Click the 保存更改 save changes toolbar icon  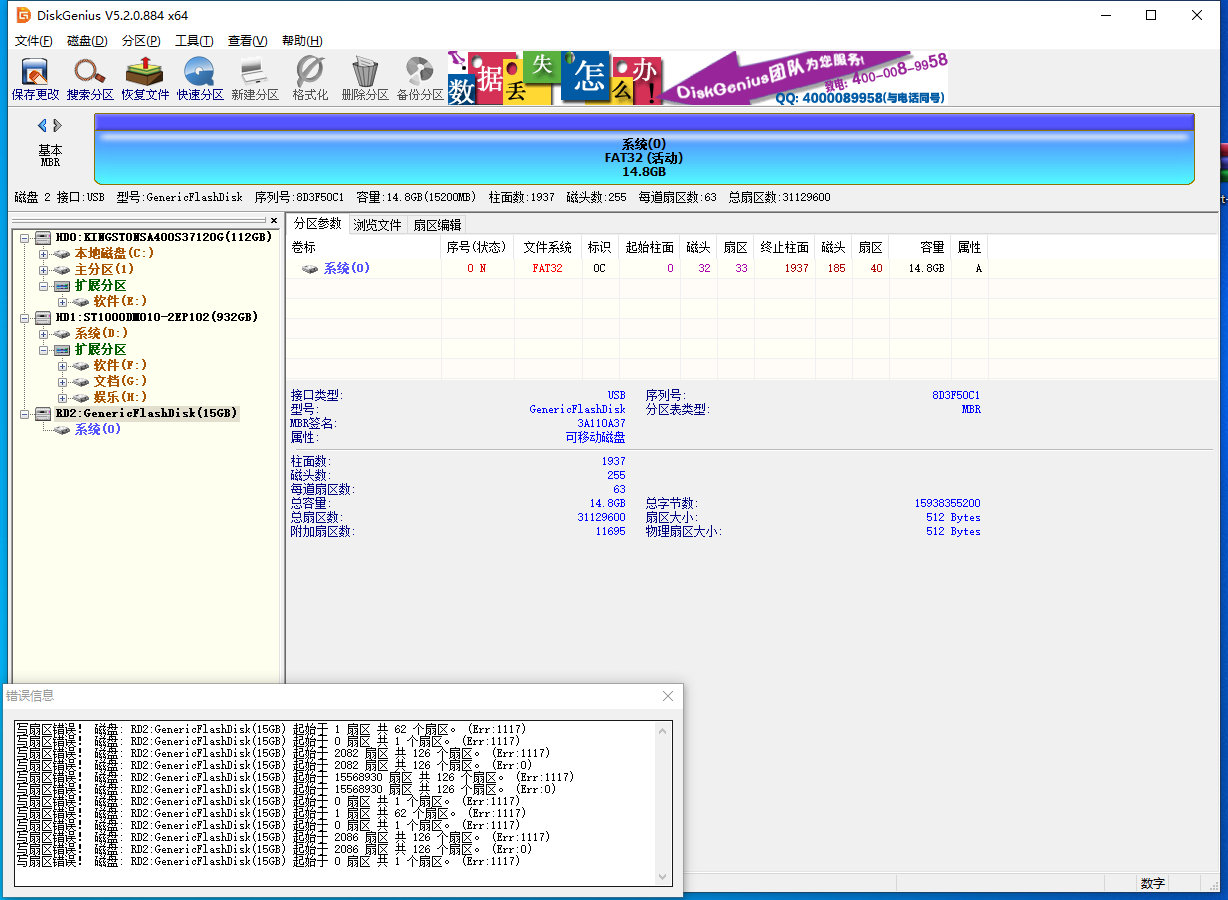coord(35,79)
